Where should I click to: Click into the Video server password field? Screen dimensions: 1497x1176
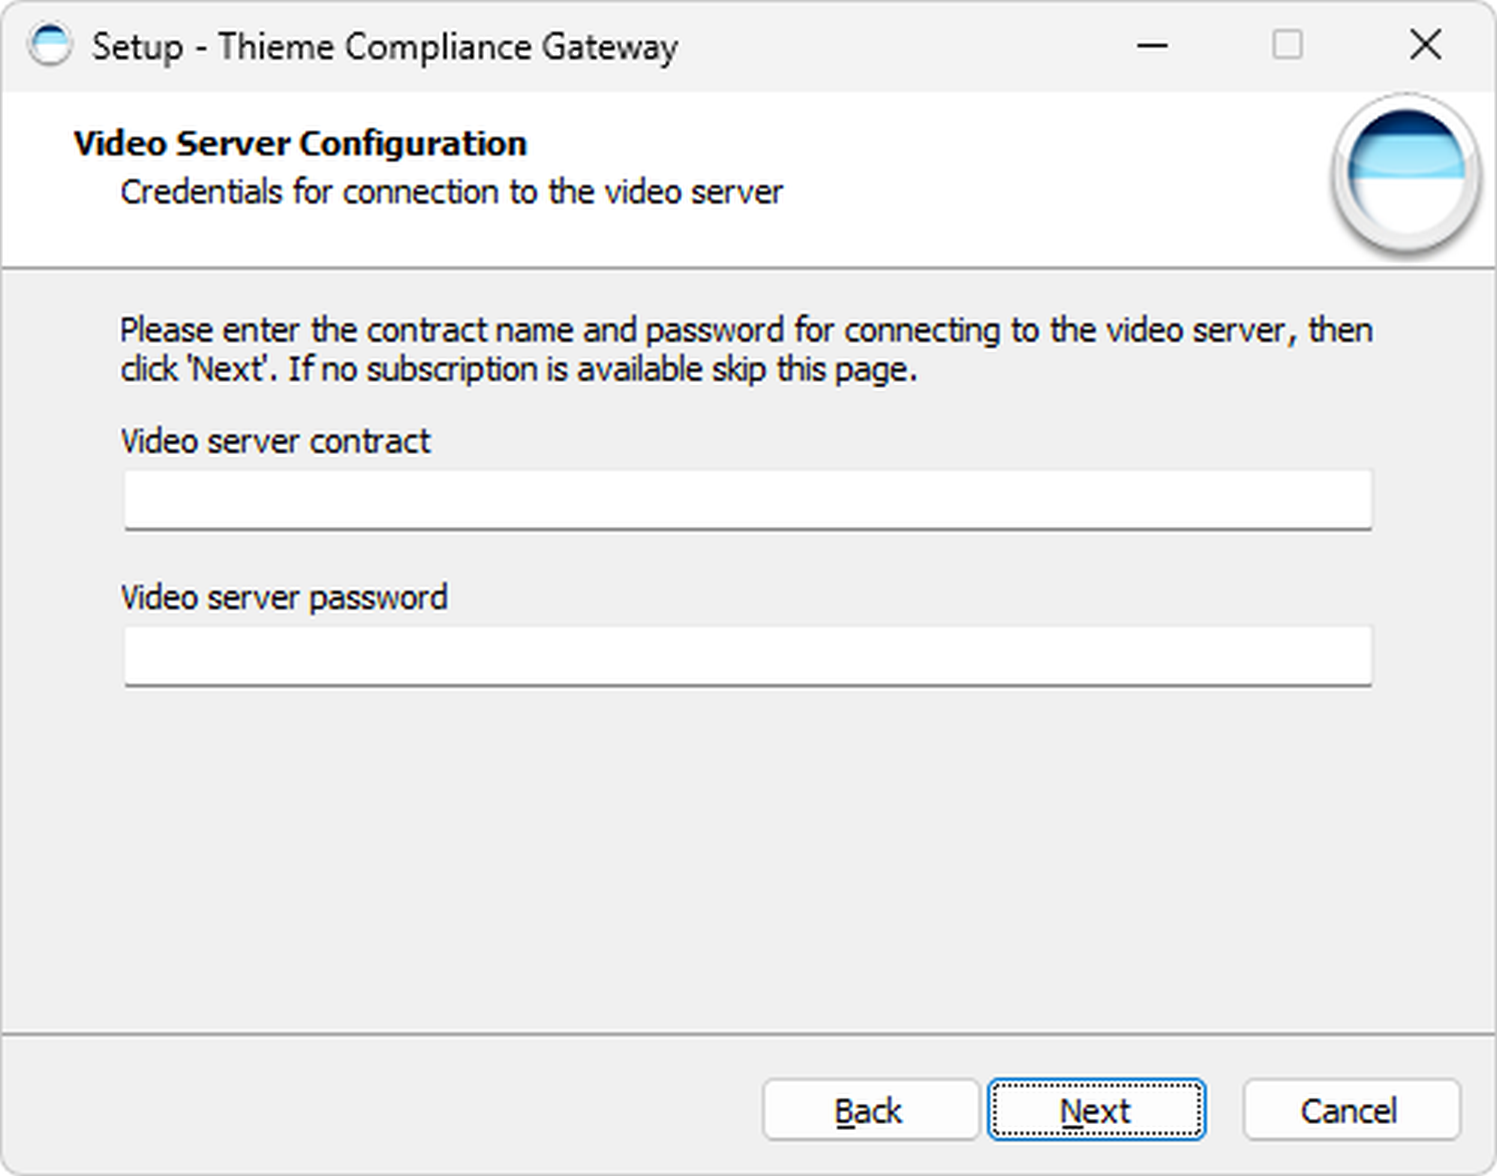tap(747, 656)
